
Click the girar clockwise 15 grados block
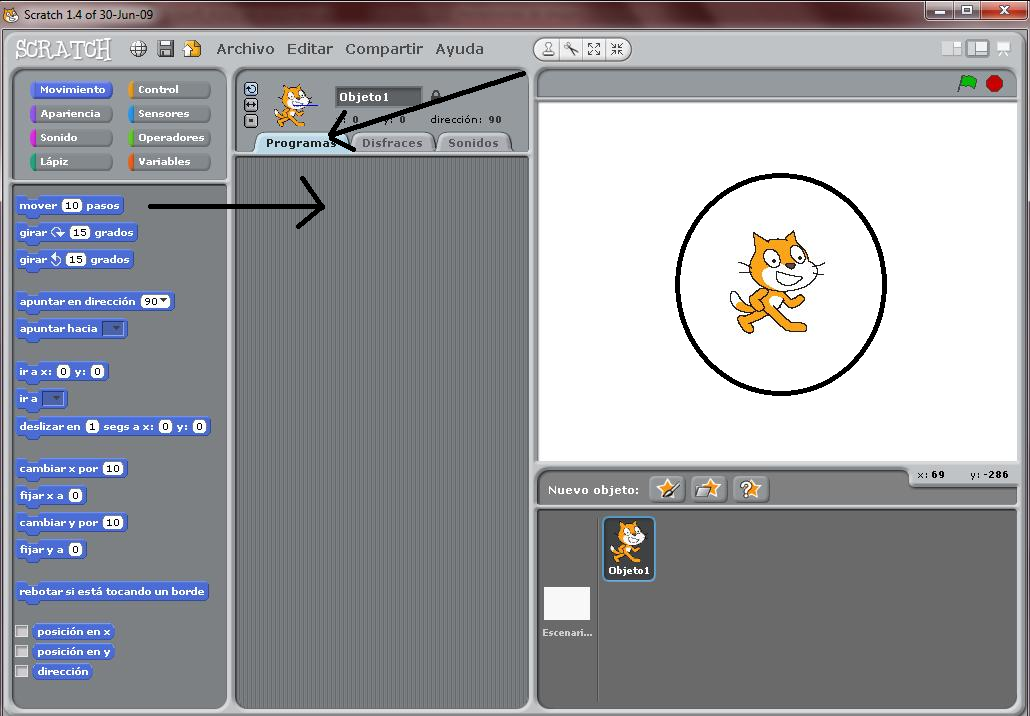tap(76, 233)
